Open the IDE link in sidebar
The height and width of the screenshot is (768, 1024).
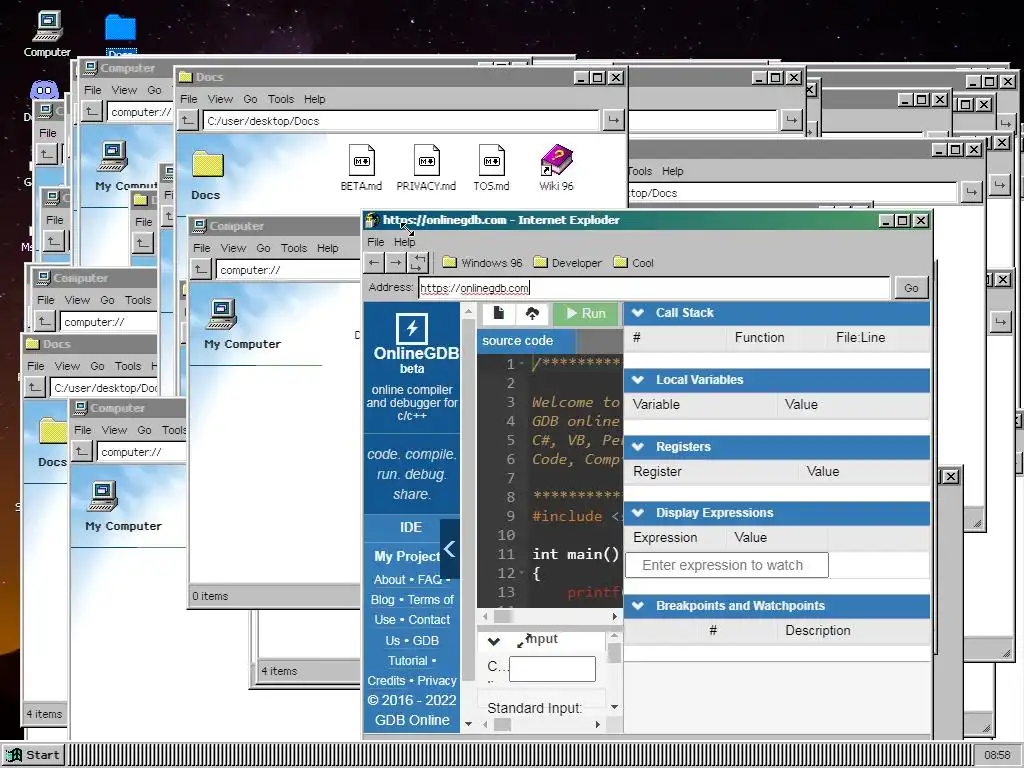(411, 527)
